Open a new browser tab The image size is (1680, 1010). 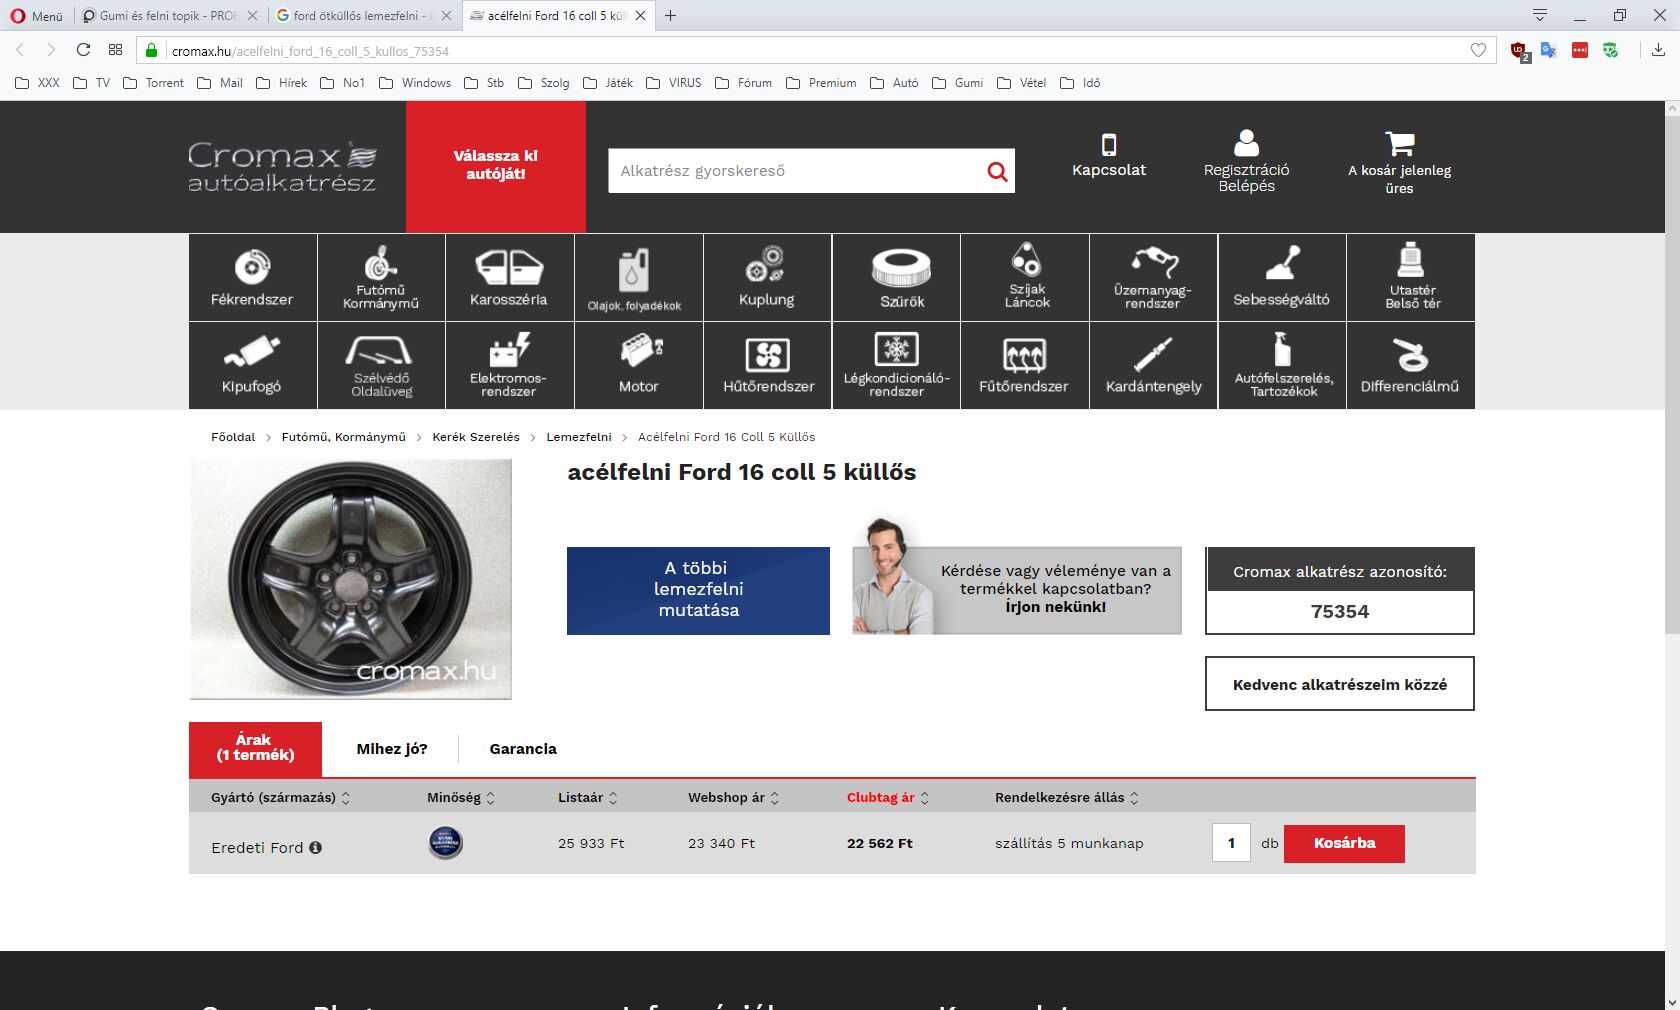[671, 16]
